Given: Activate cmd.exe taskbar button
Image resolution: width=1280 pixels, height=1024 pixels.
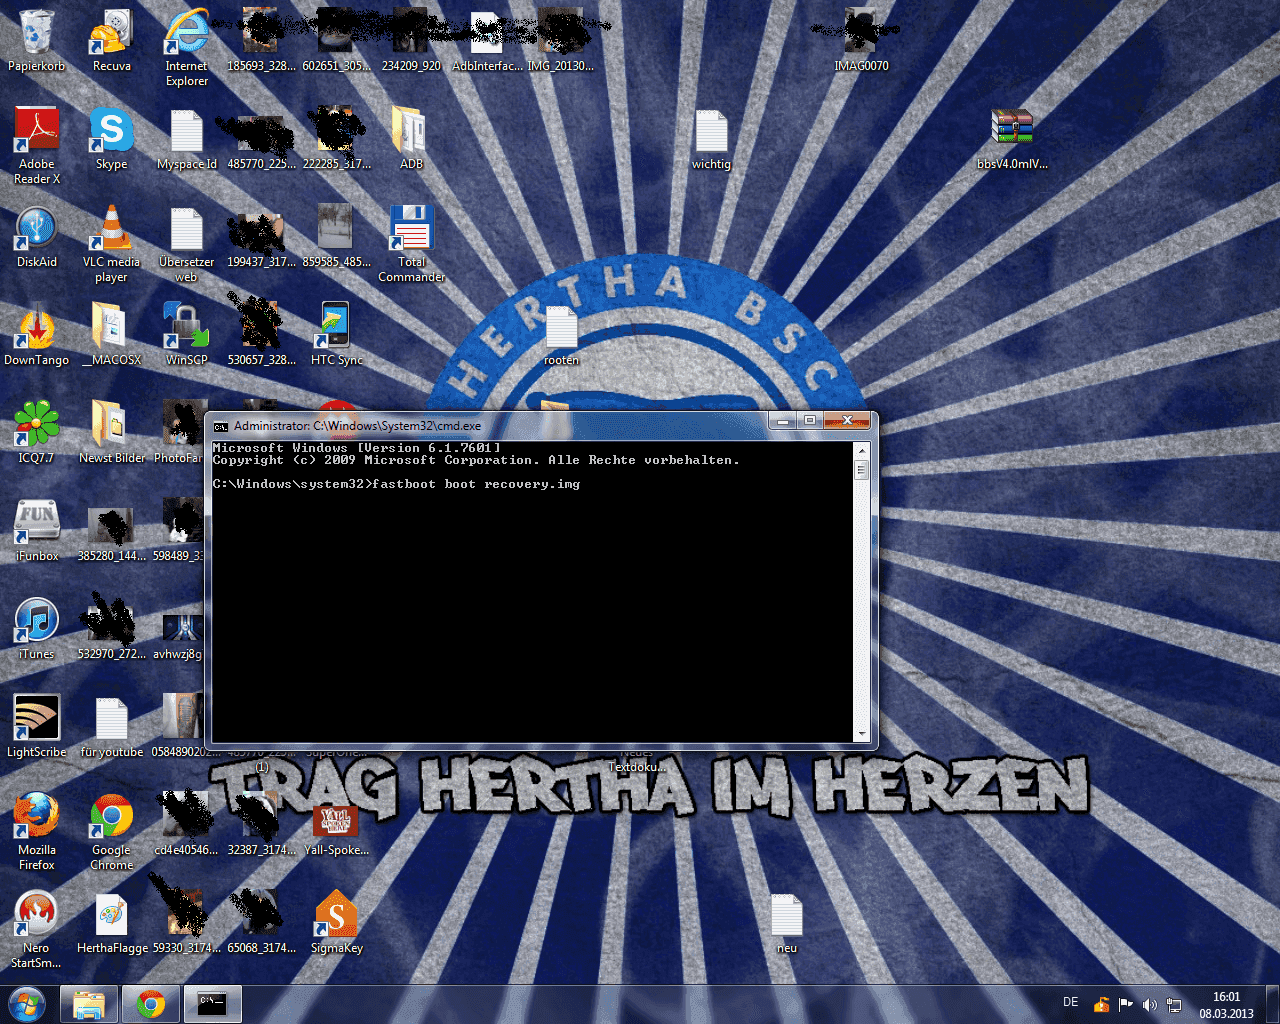Looking at the screenshot, I should 212,1004.
